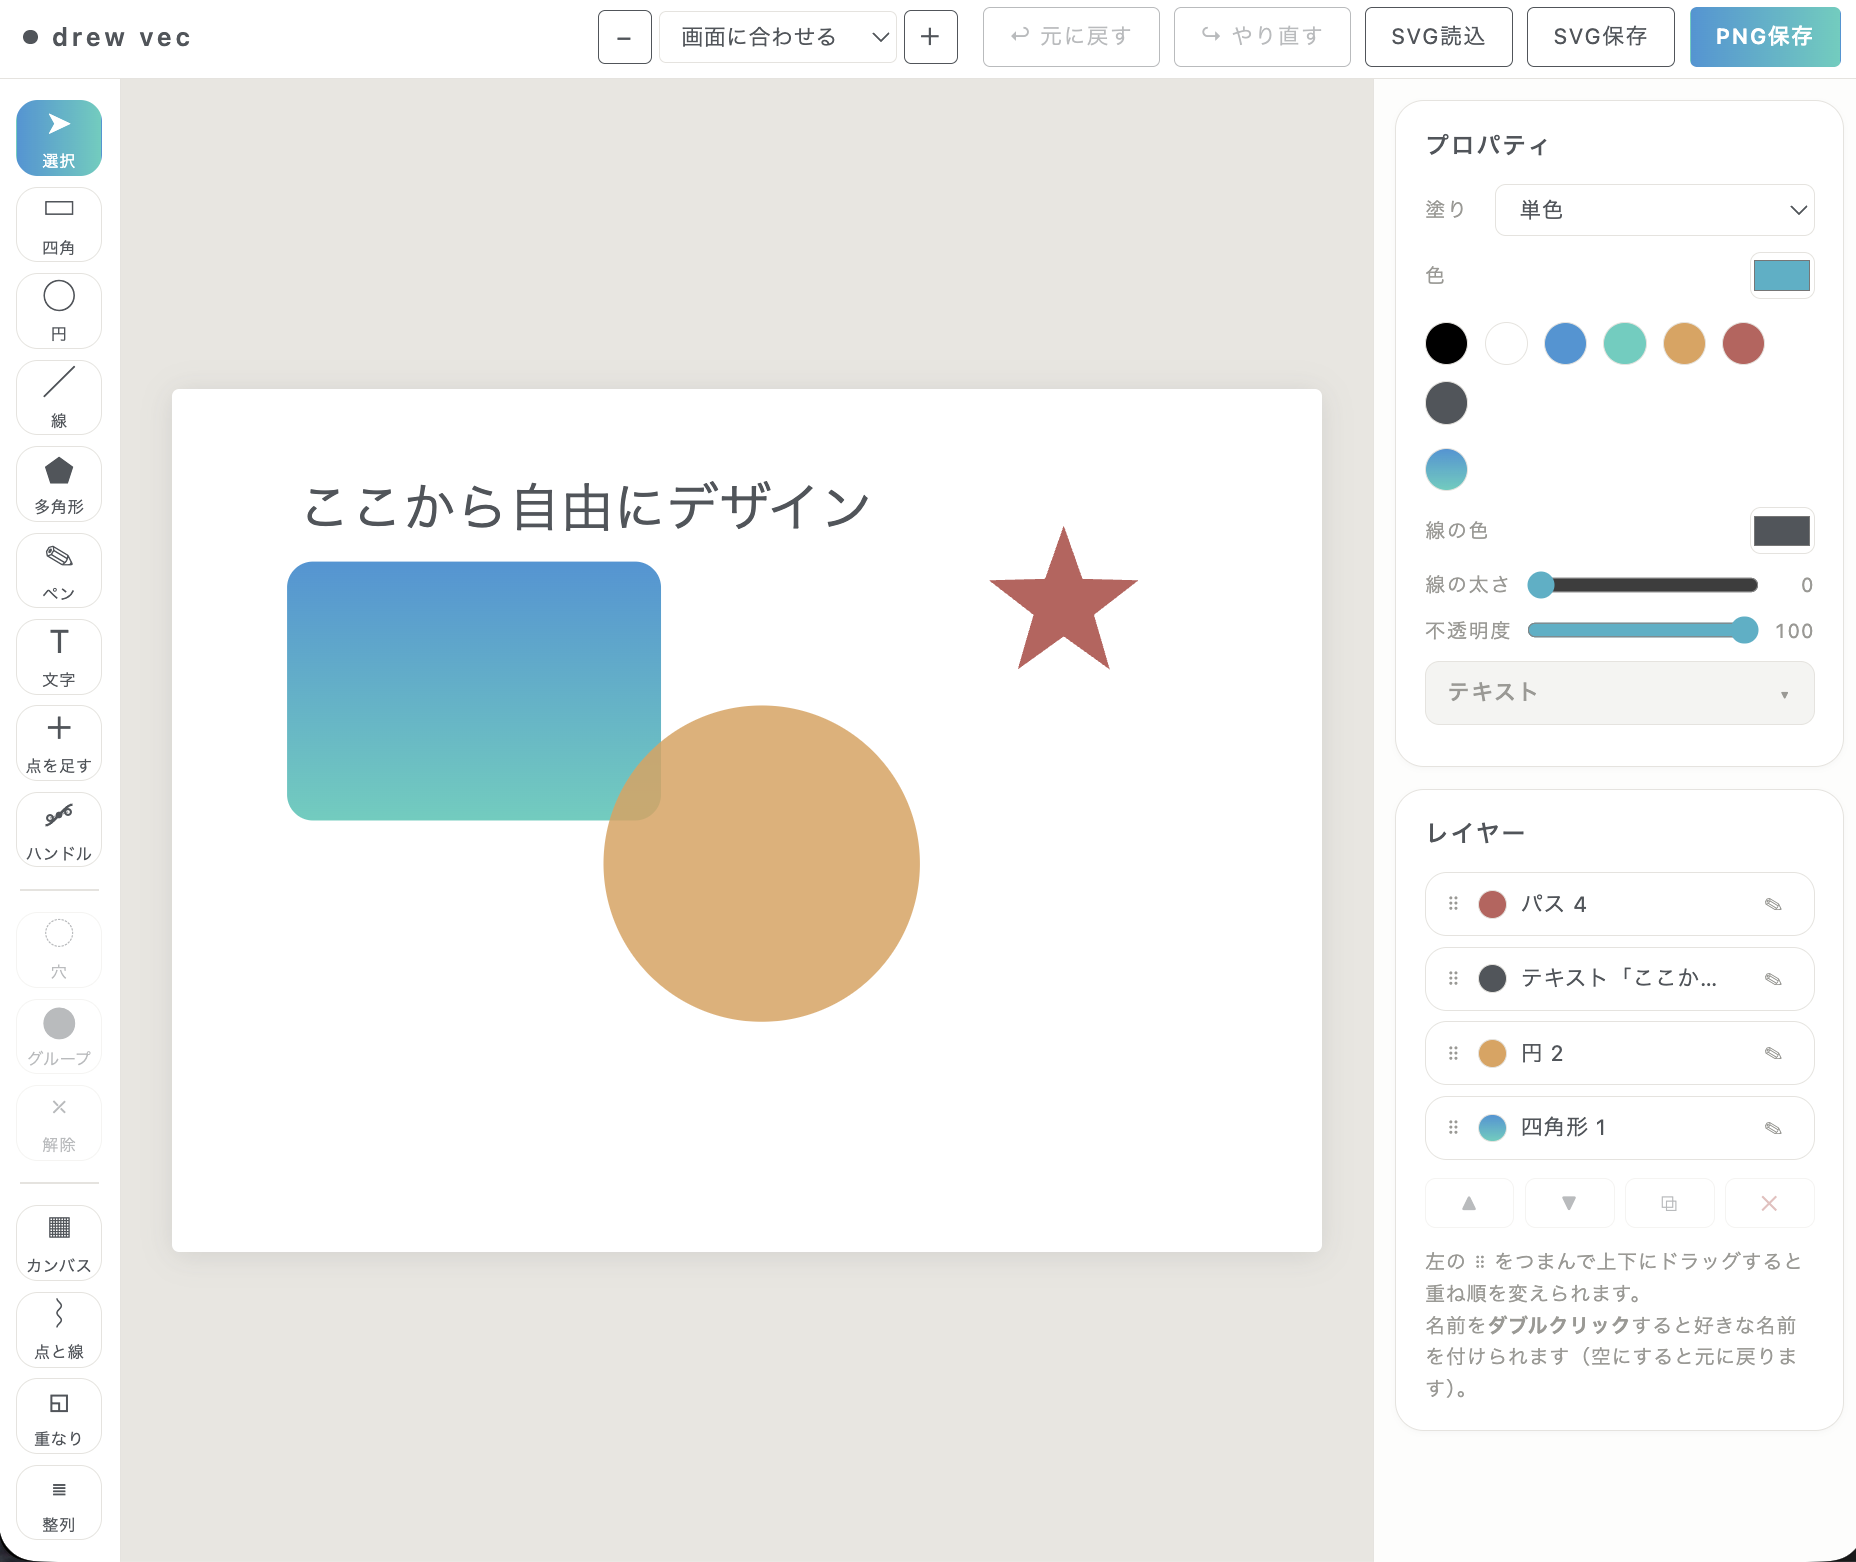Click the ここから自由にデザイン text on canvas
This screenshot has width=1856, height=1562.
[x=587, y=506]
